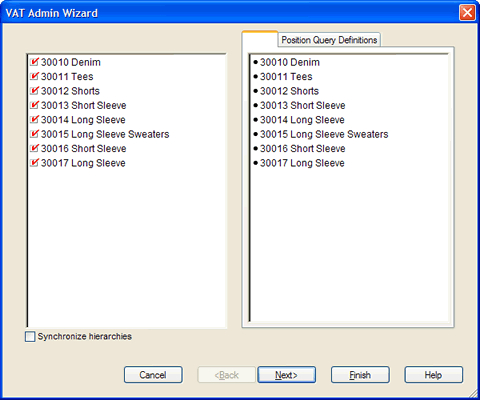Select 30012 Shorts label in left list

point(70,91)
